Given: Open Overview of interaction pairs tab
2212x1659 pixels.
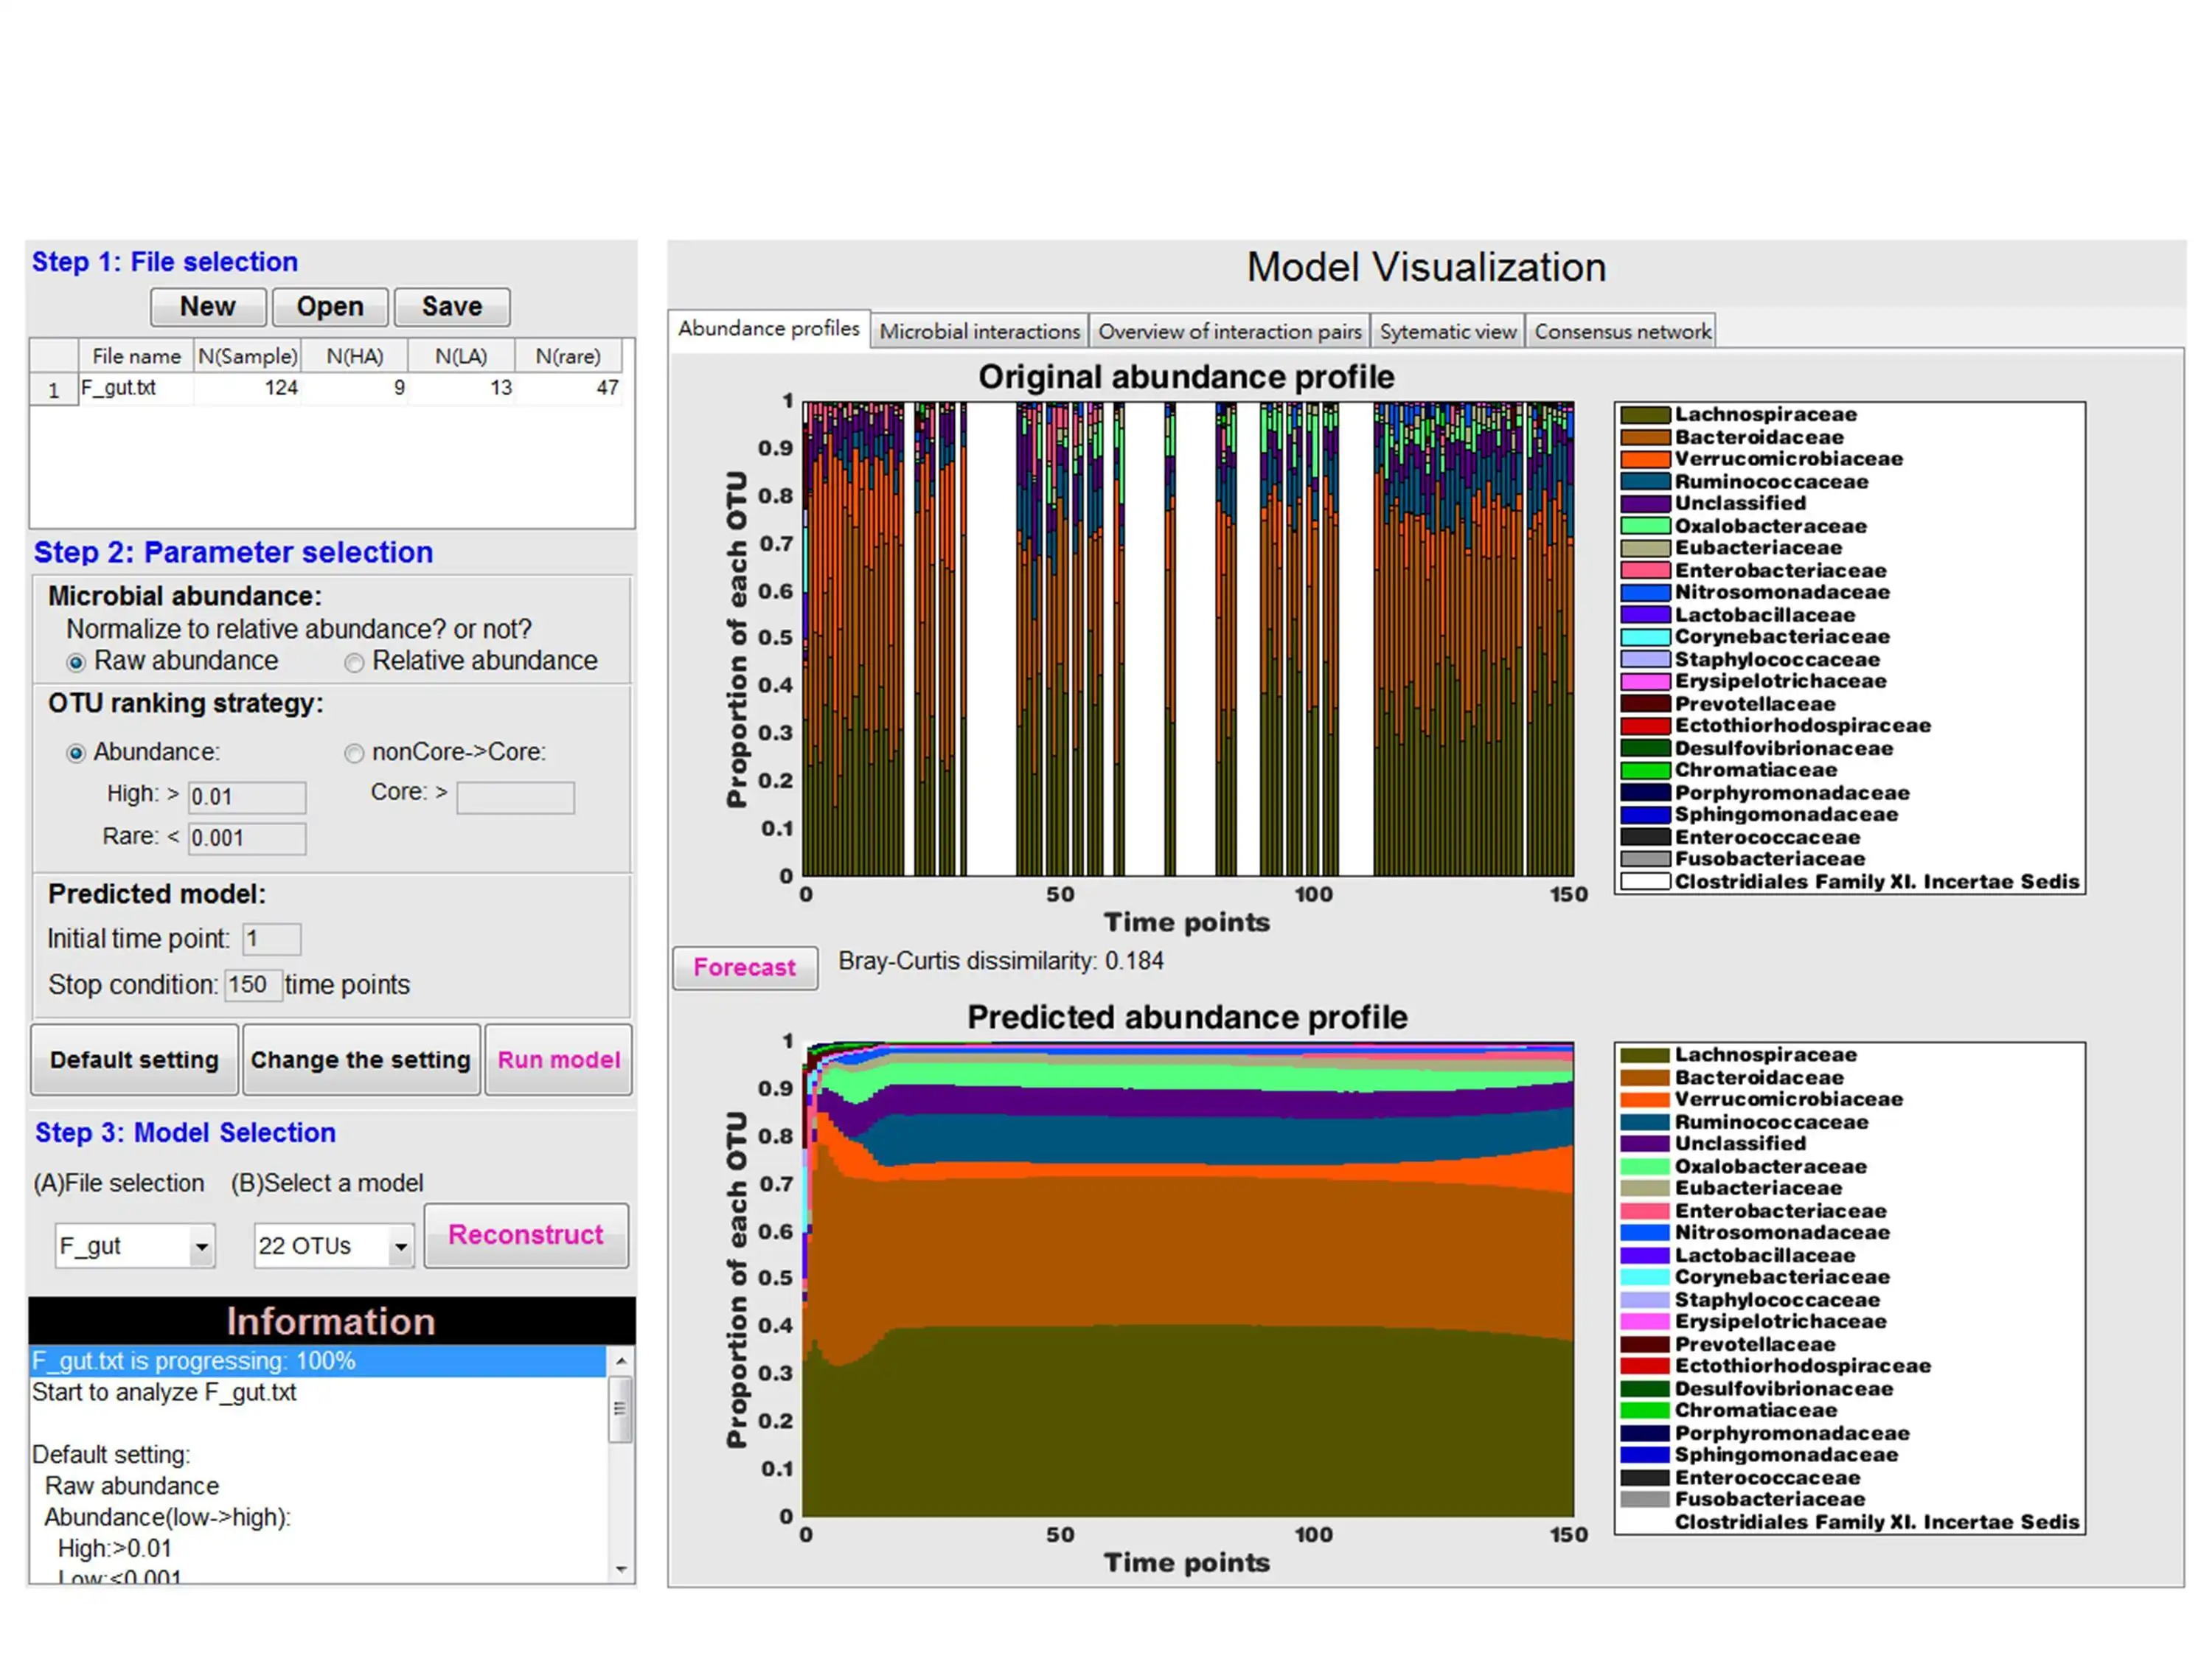Looking at the screenshot, I should coord(1230,331).
